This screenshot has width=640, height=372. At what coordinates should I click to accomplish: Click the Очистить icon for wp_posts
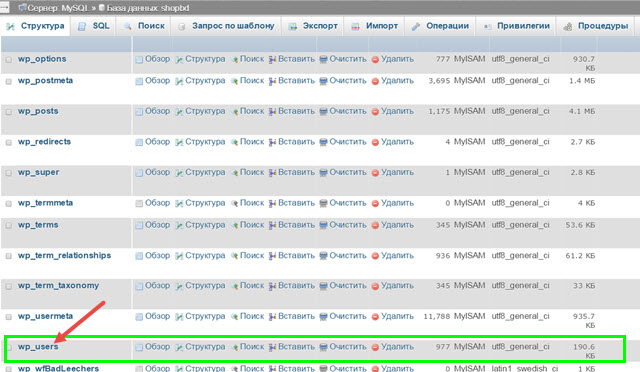pos(323,111)
